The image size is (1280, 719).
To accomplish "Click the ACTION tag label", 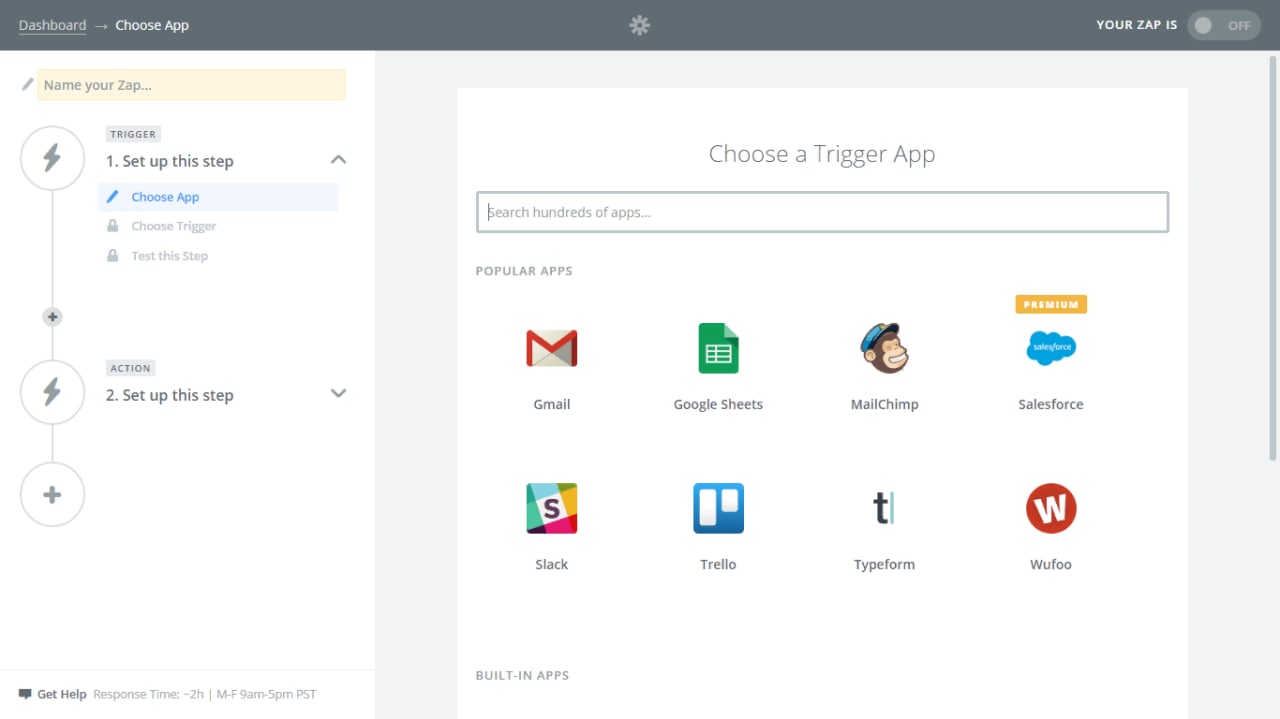I will click(x=131, y=368).
